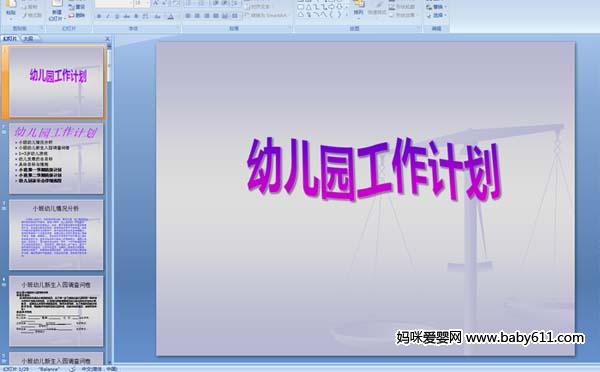The image size is (600, 372).
Task: Toggle Align Text Right
Action: pos(207,16)
